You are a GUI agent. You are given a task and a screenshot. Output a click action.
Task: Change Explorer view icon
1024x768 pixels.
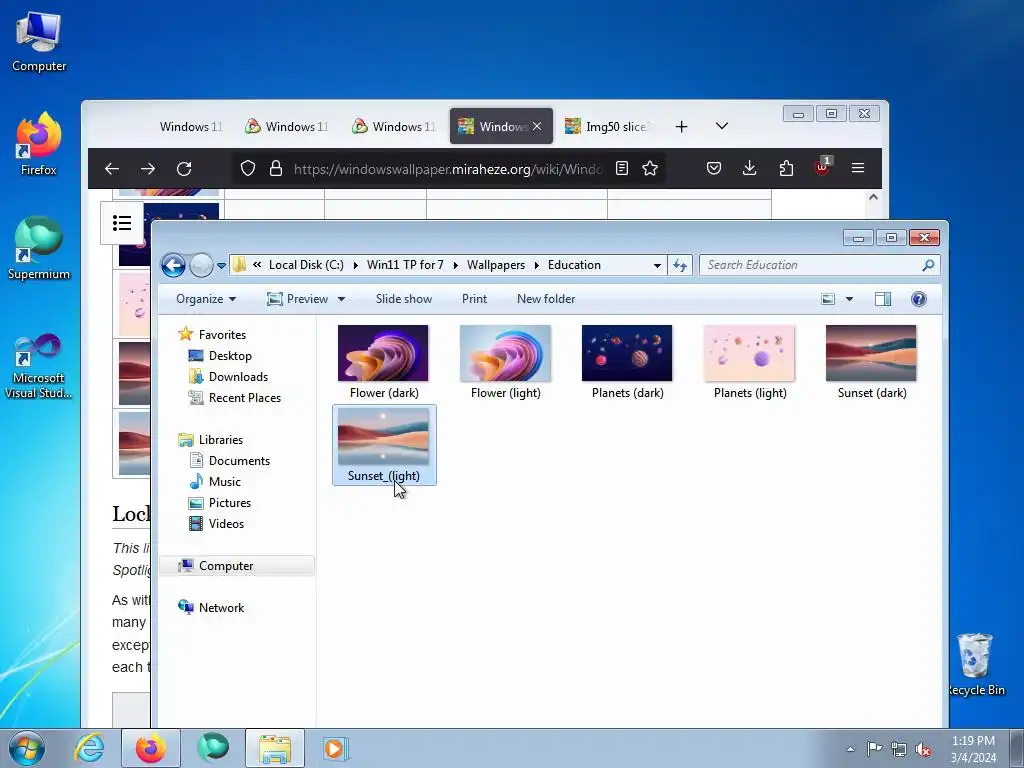[827, 299]
